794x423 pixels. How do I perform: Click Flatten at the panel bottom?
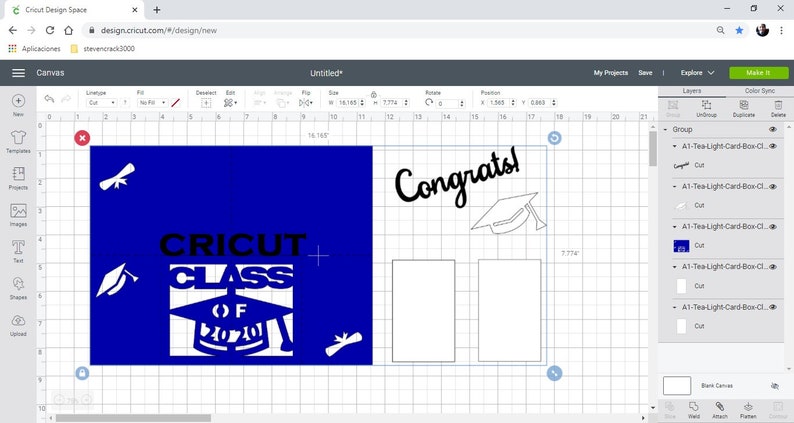tap(748, 410)
